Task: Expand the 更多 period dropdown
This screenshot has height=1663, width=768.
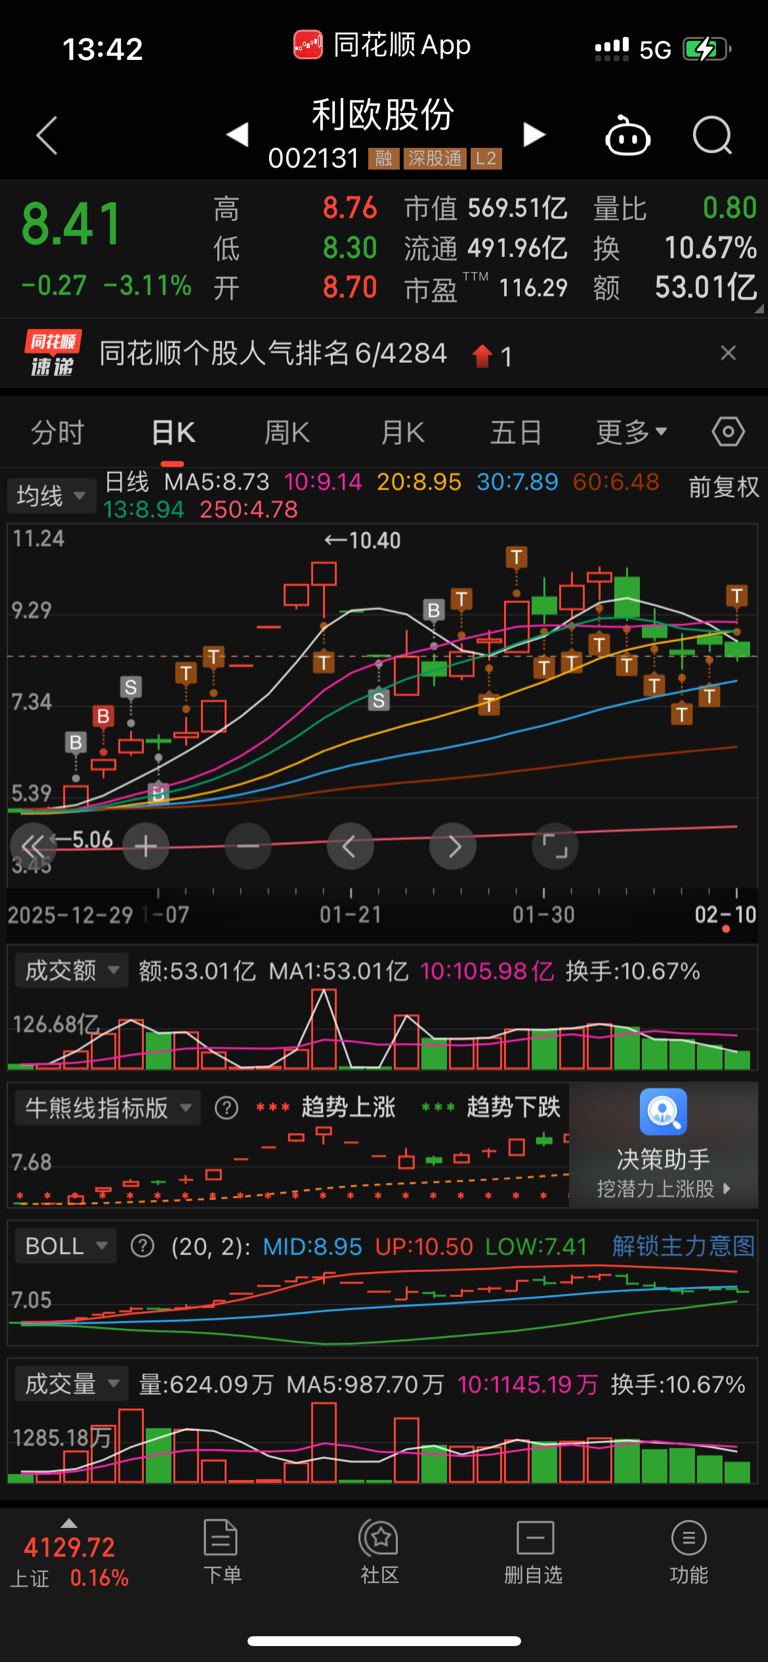Action: [x=632, y=433]
